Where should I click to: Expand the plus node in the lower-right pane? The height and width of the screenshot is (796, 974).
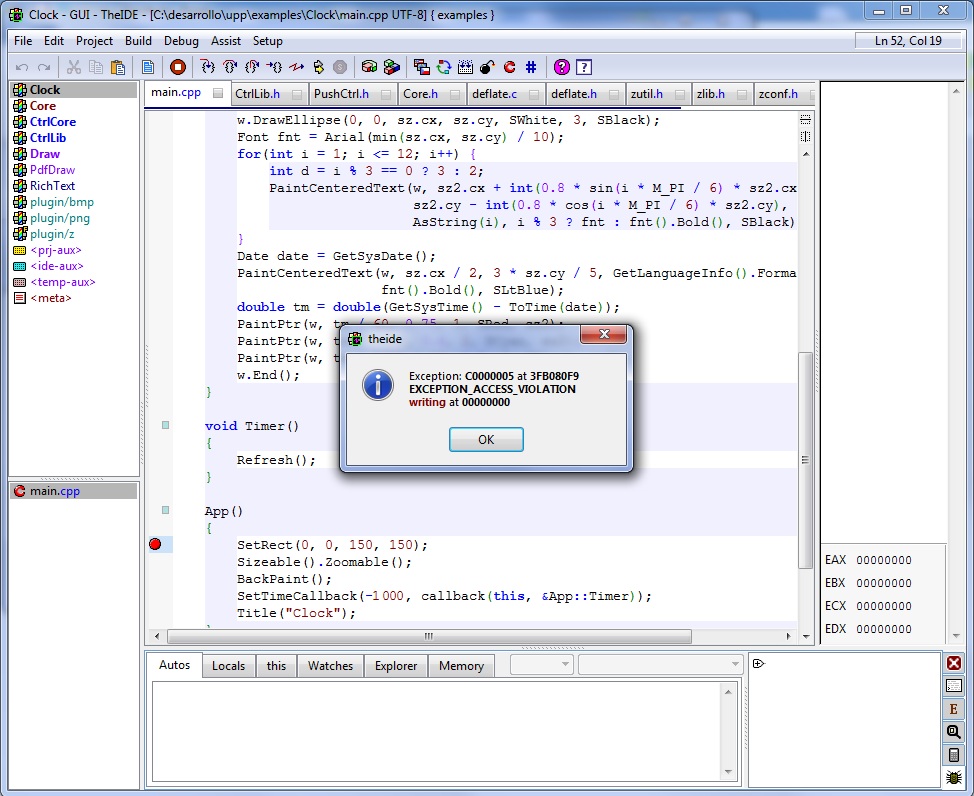point(758,663)
